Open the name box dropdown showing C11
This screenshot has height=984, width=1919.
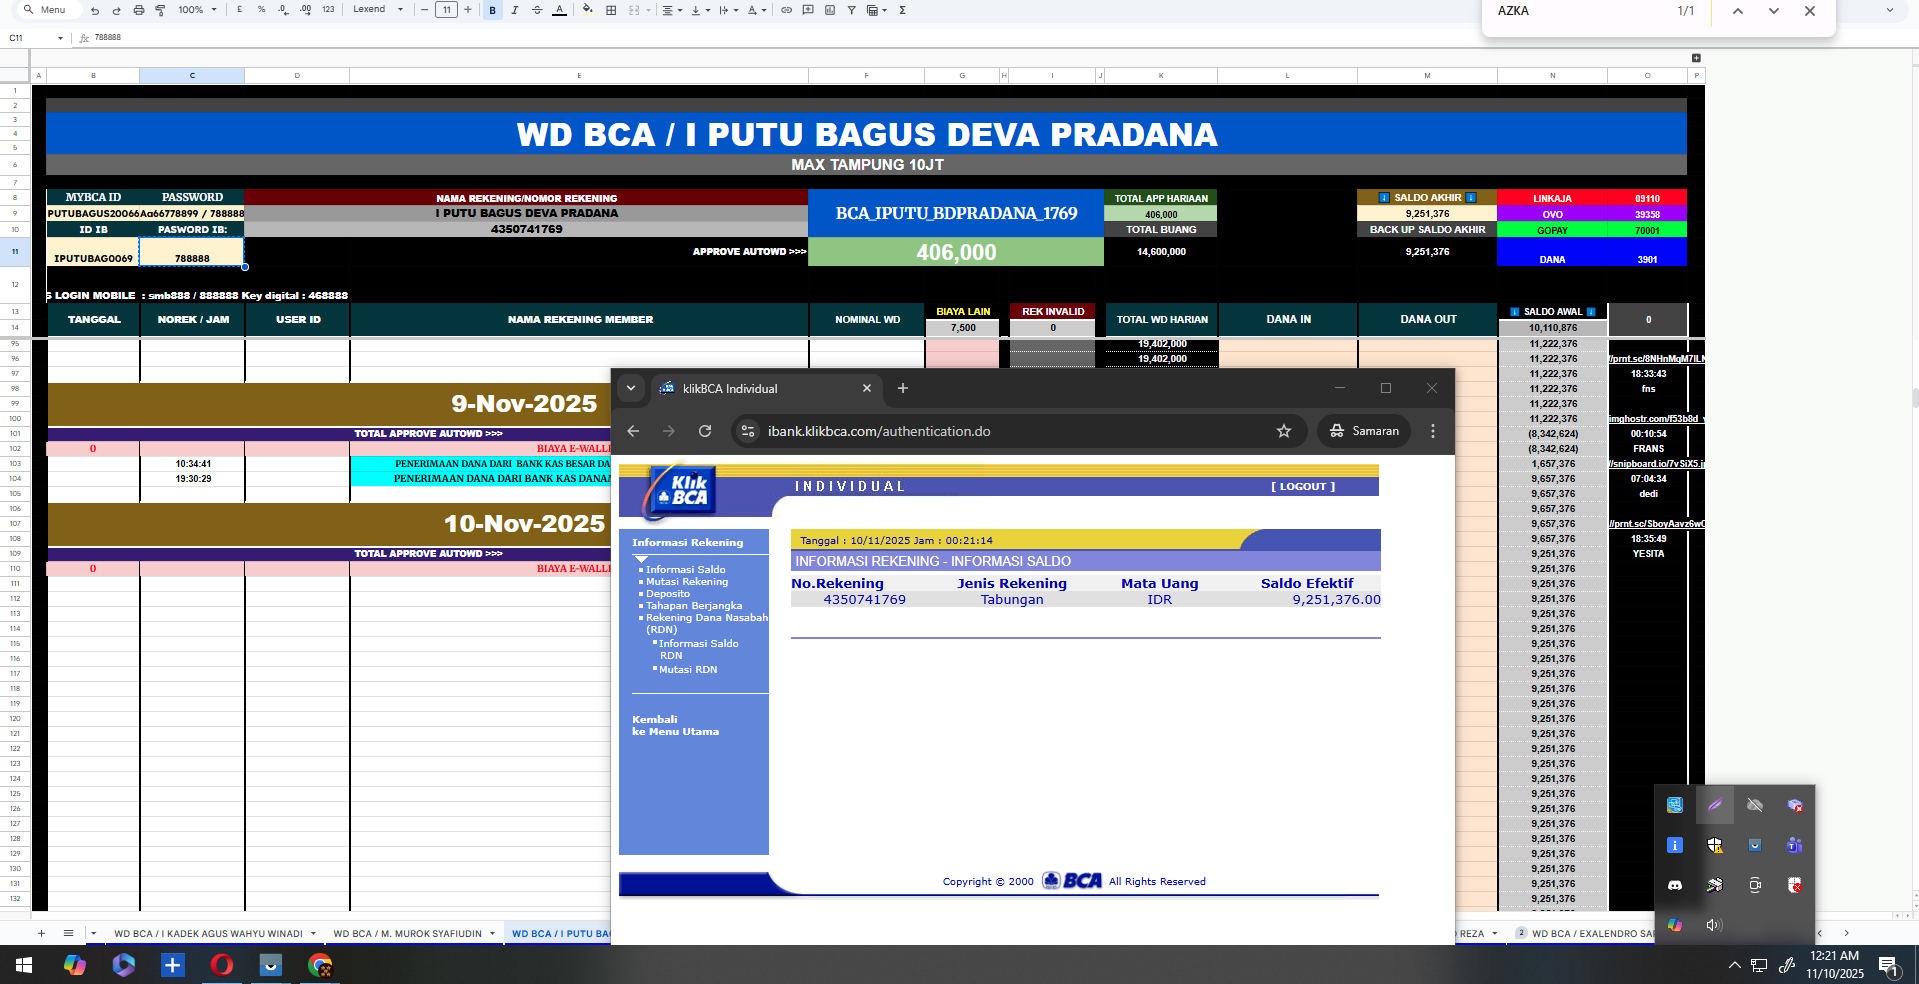coord(60,38)
